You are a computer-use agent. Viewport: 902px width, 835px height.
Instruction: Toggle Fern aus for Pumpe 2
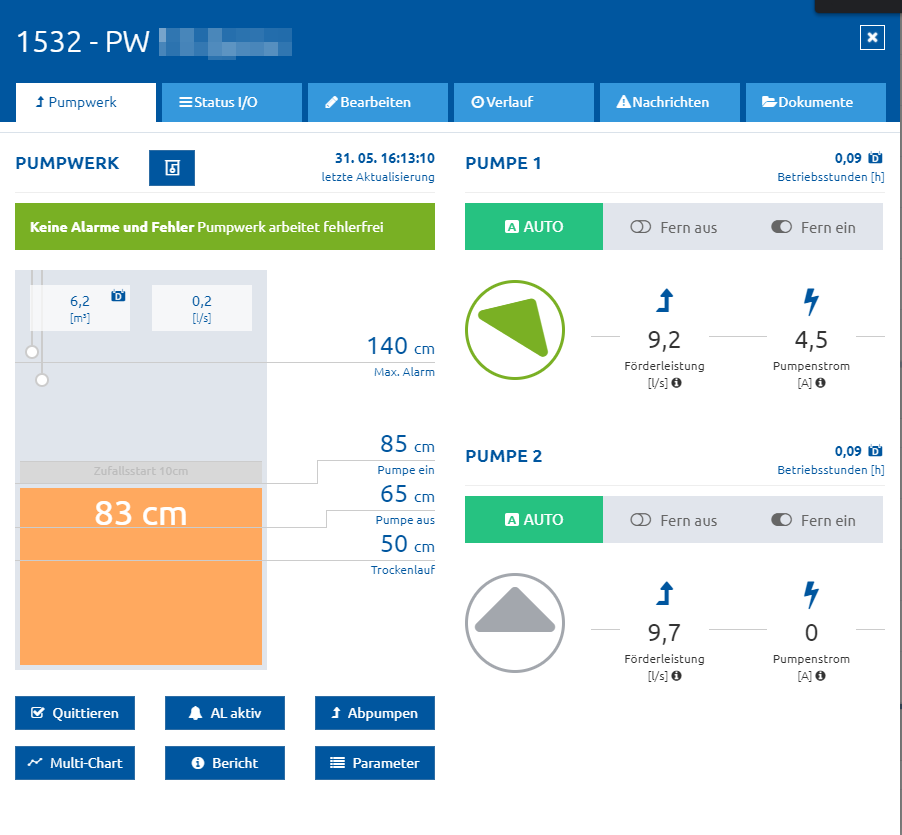point(673,520)
